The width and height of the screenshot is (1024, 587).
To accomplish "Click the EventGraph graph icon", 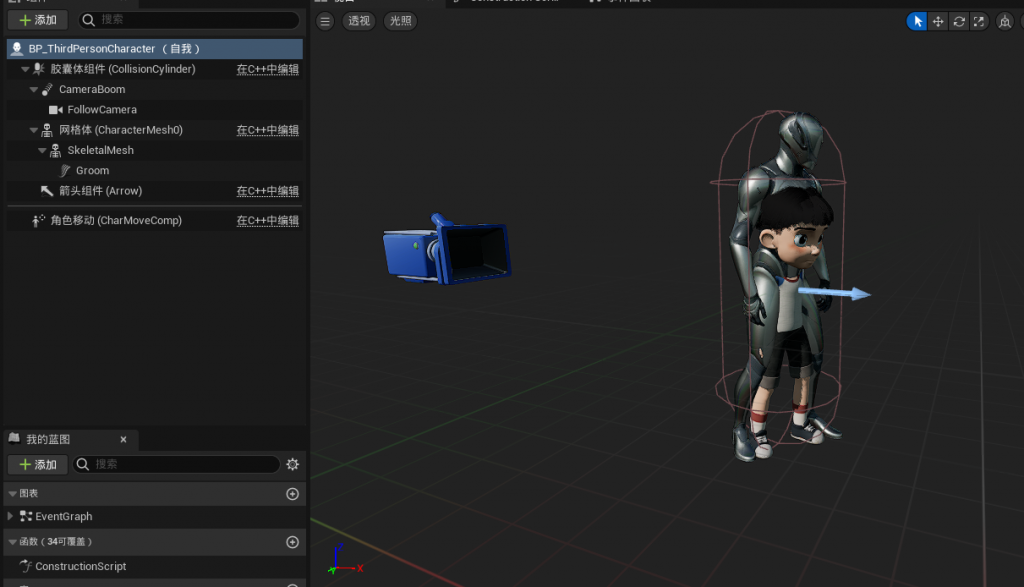I will click(26, 516).
